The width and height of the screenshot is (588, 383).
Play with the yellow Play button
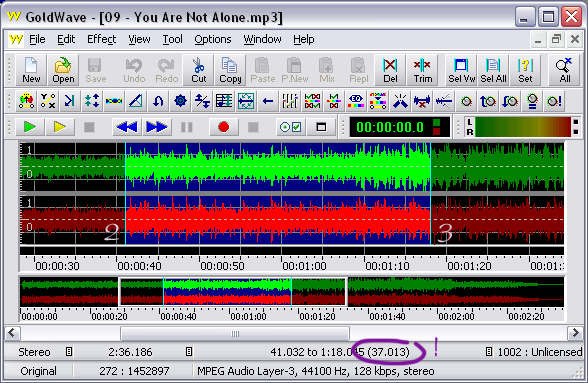(x=60, y=127)
